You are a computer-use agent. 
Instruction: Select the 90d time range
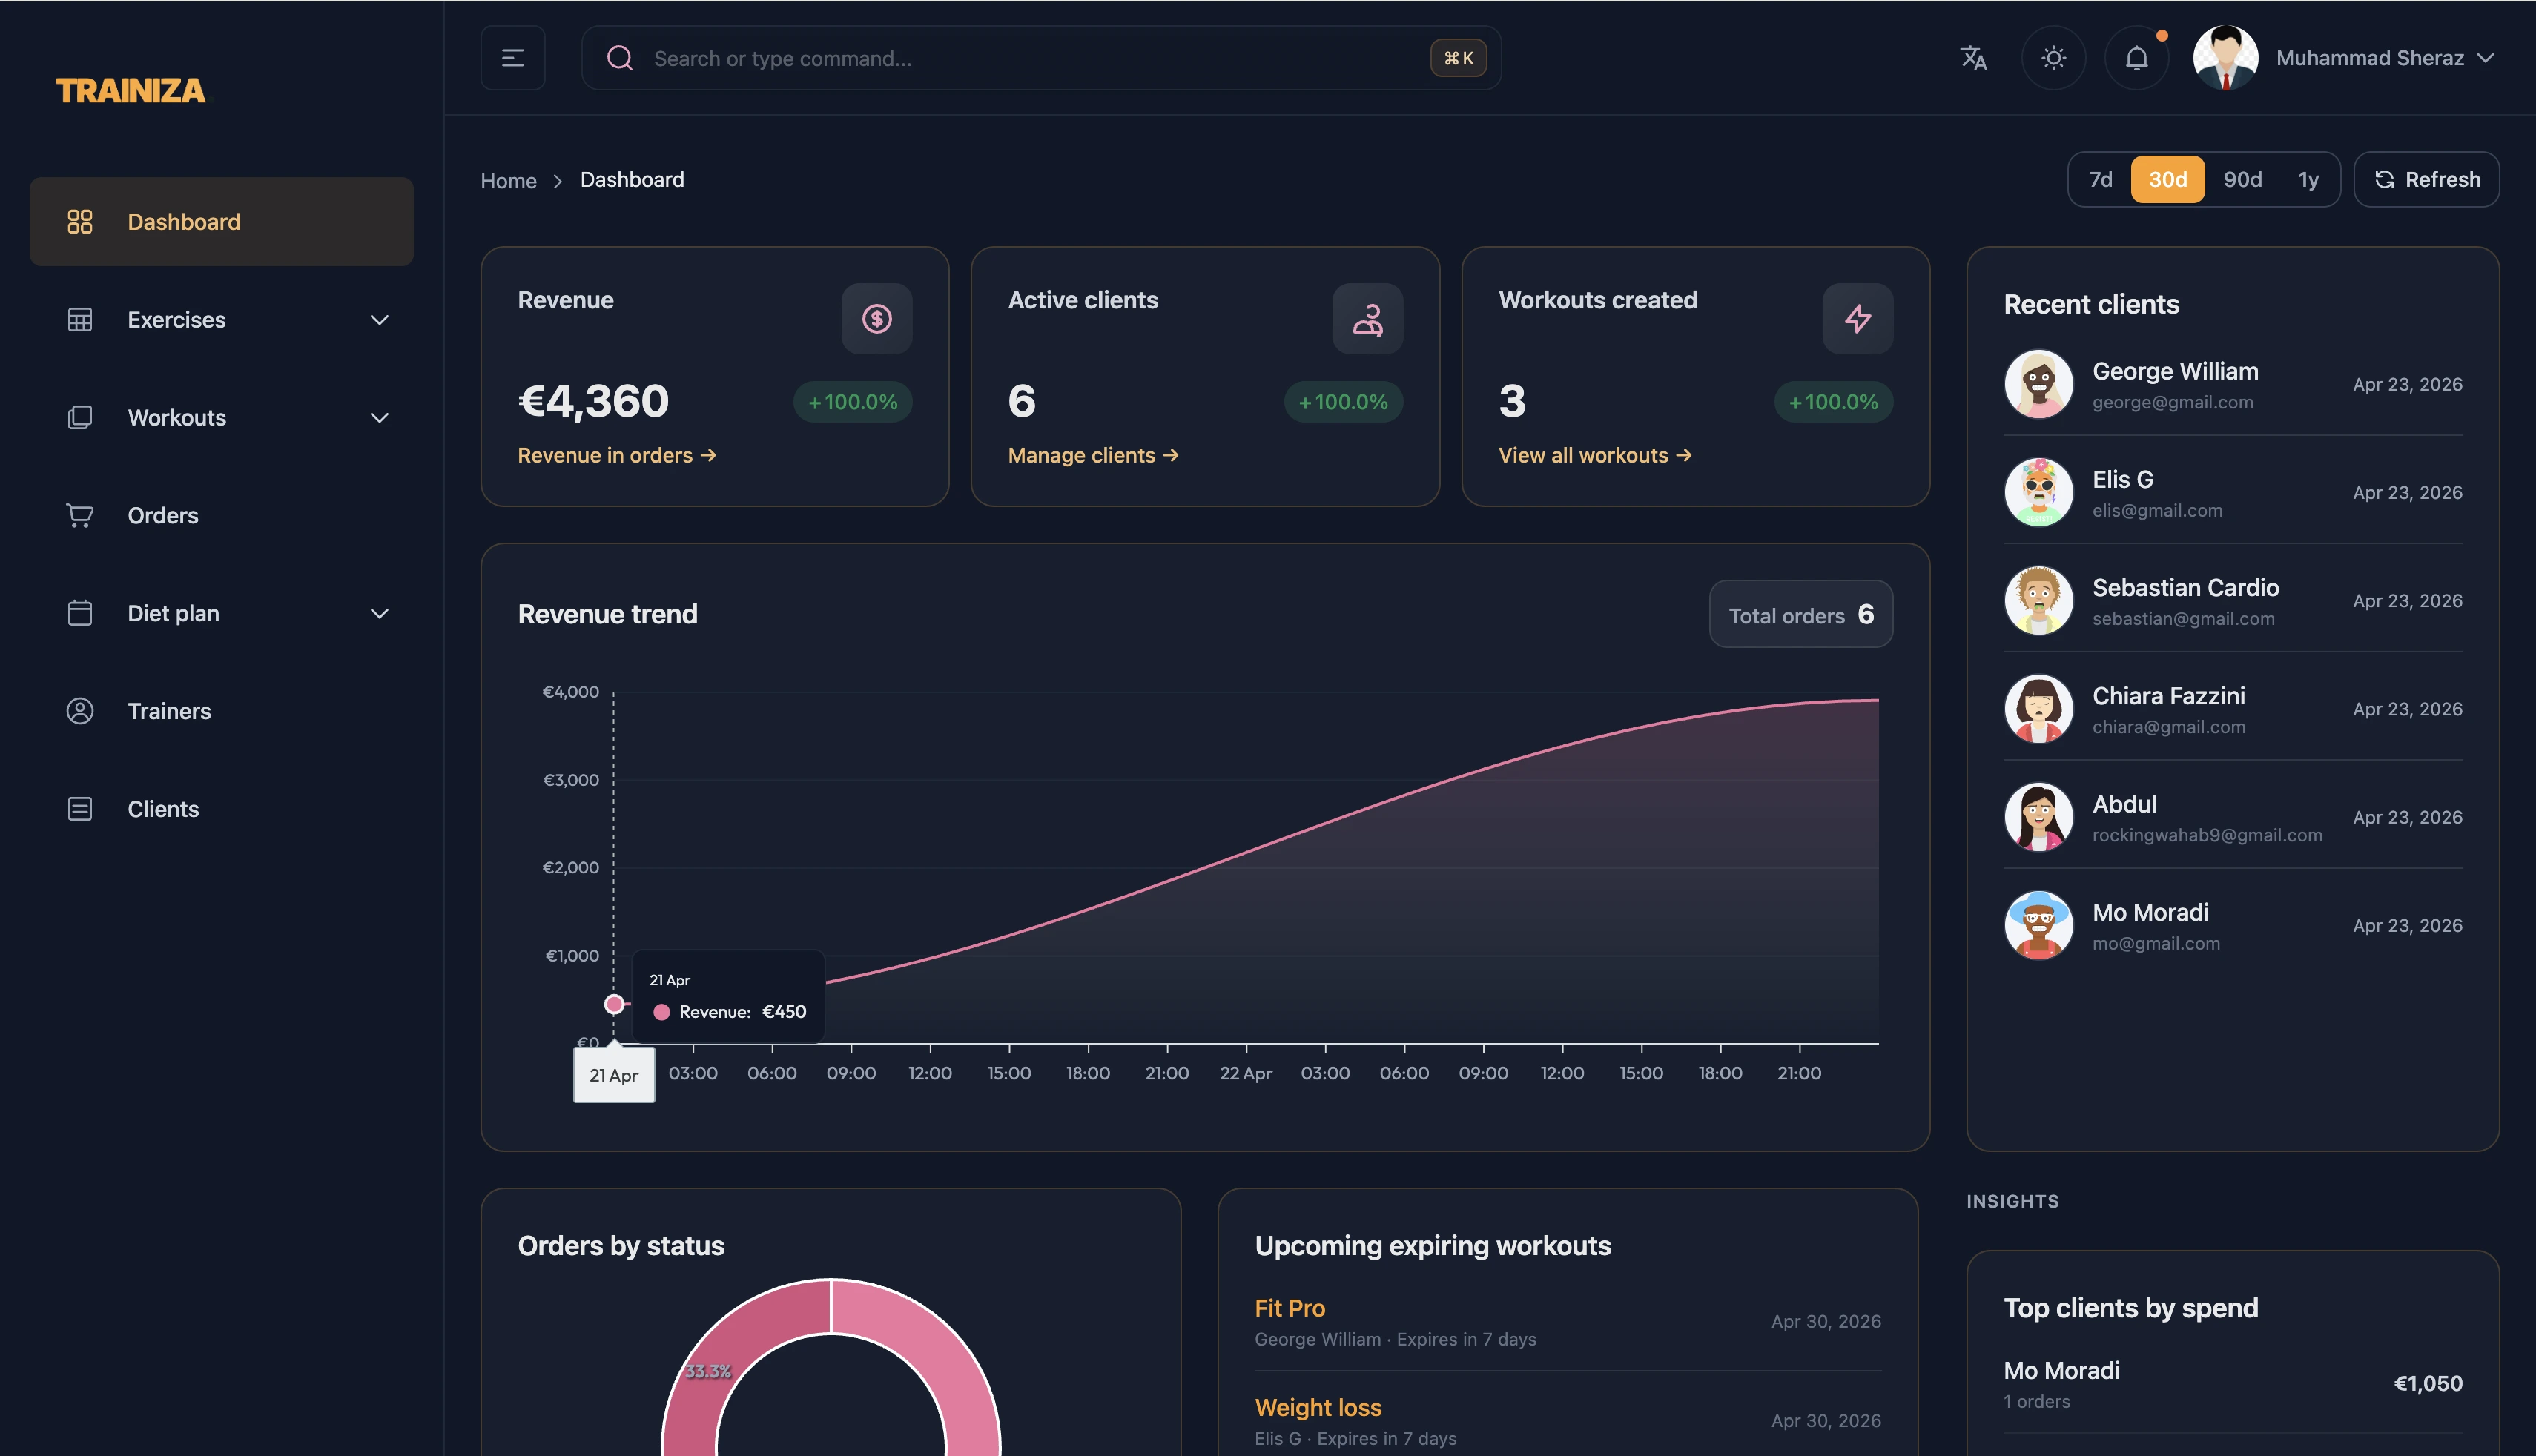[x=2243, y=180]
